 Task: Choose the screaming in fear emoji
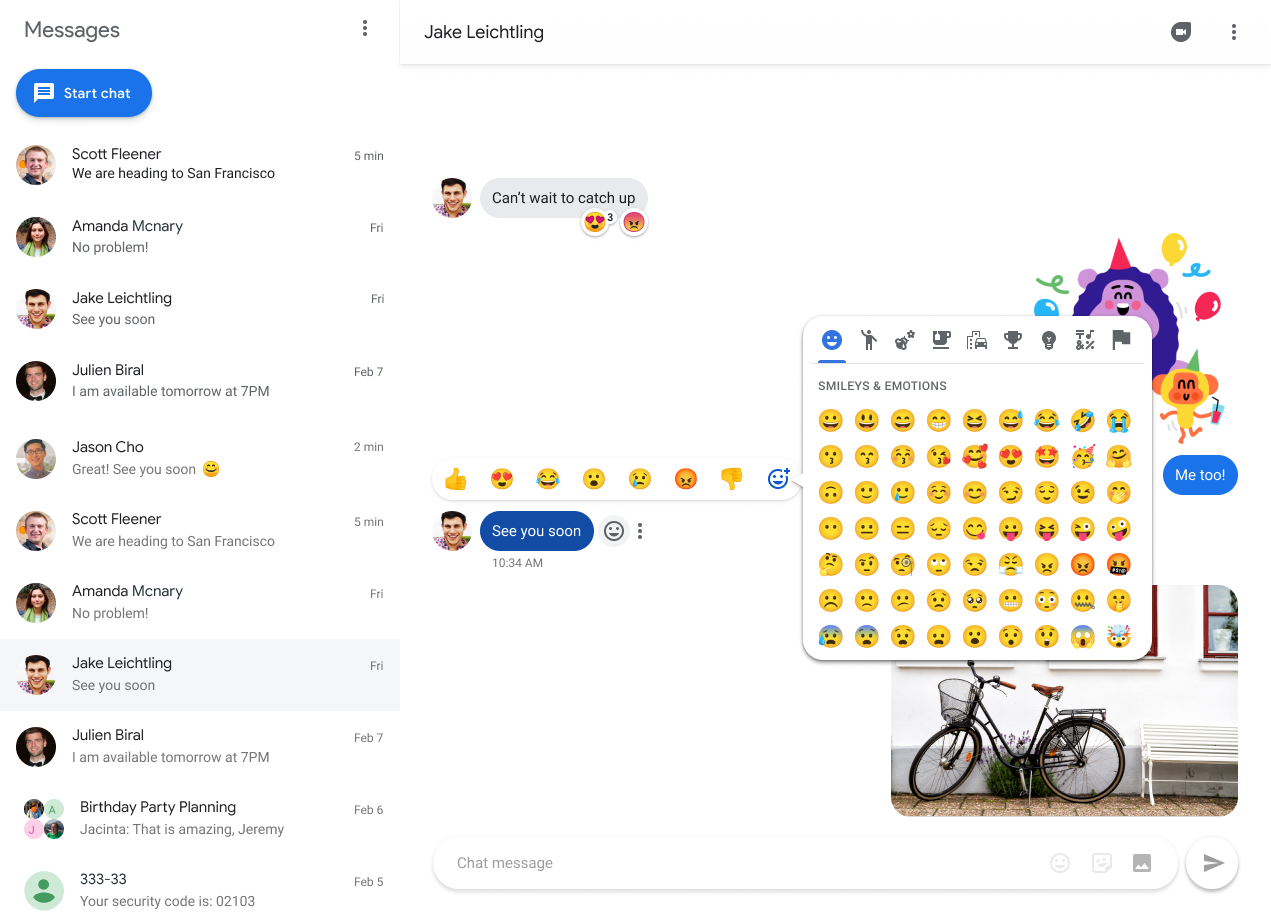pos(1083,637)
